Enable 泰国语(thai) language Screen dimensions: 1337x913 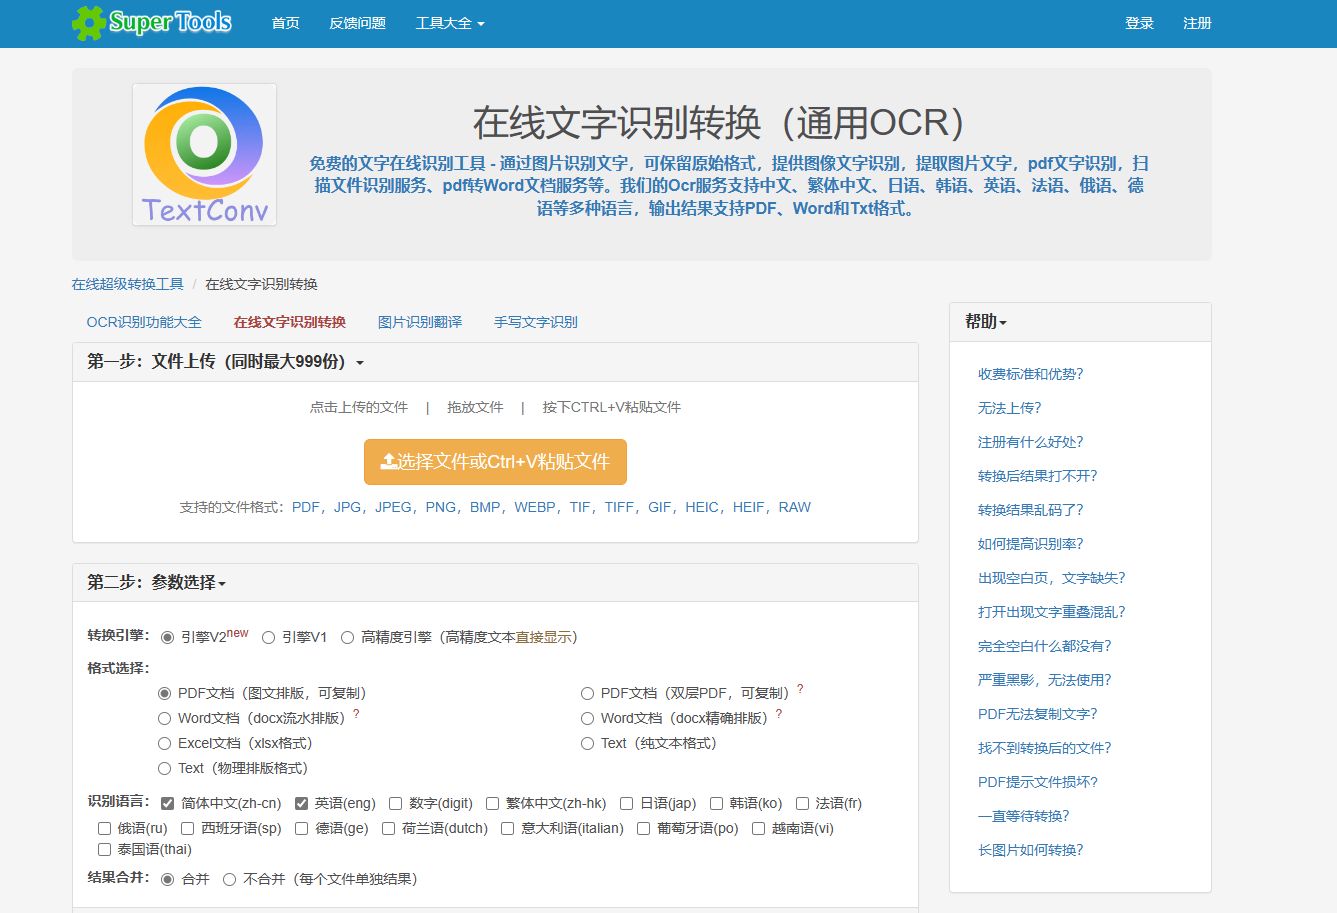[x=104, y=849]
